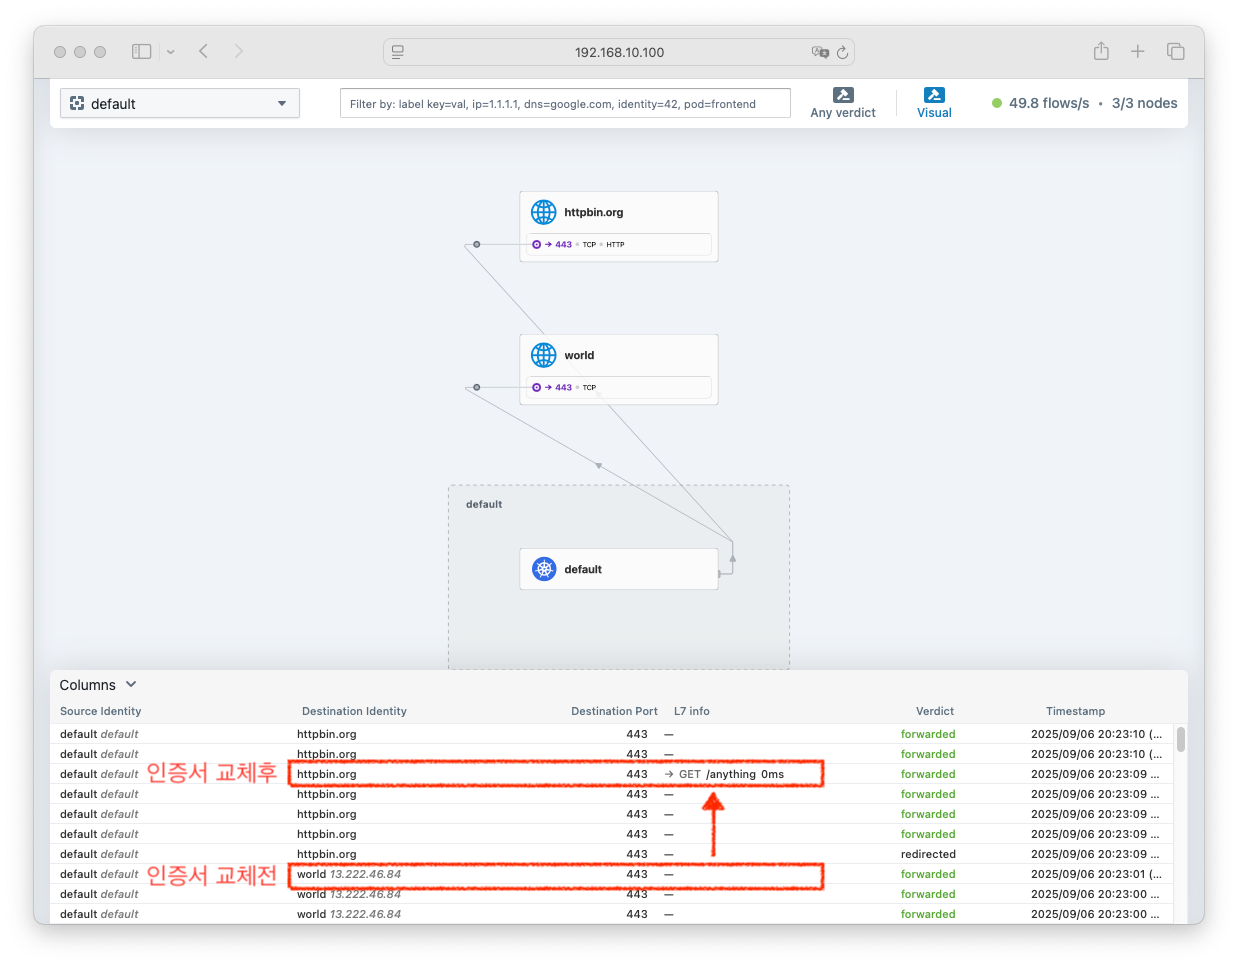Screen dimensions: 1238x966
Task: Click the back navigation button
Action: point(203,52)
